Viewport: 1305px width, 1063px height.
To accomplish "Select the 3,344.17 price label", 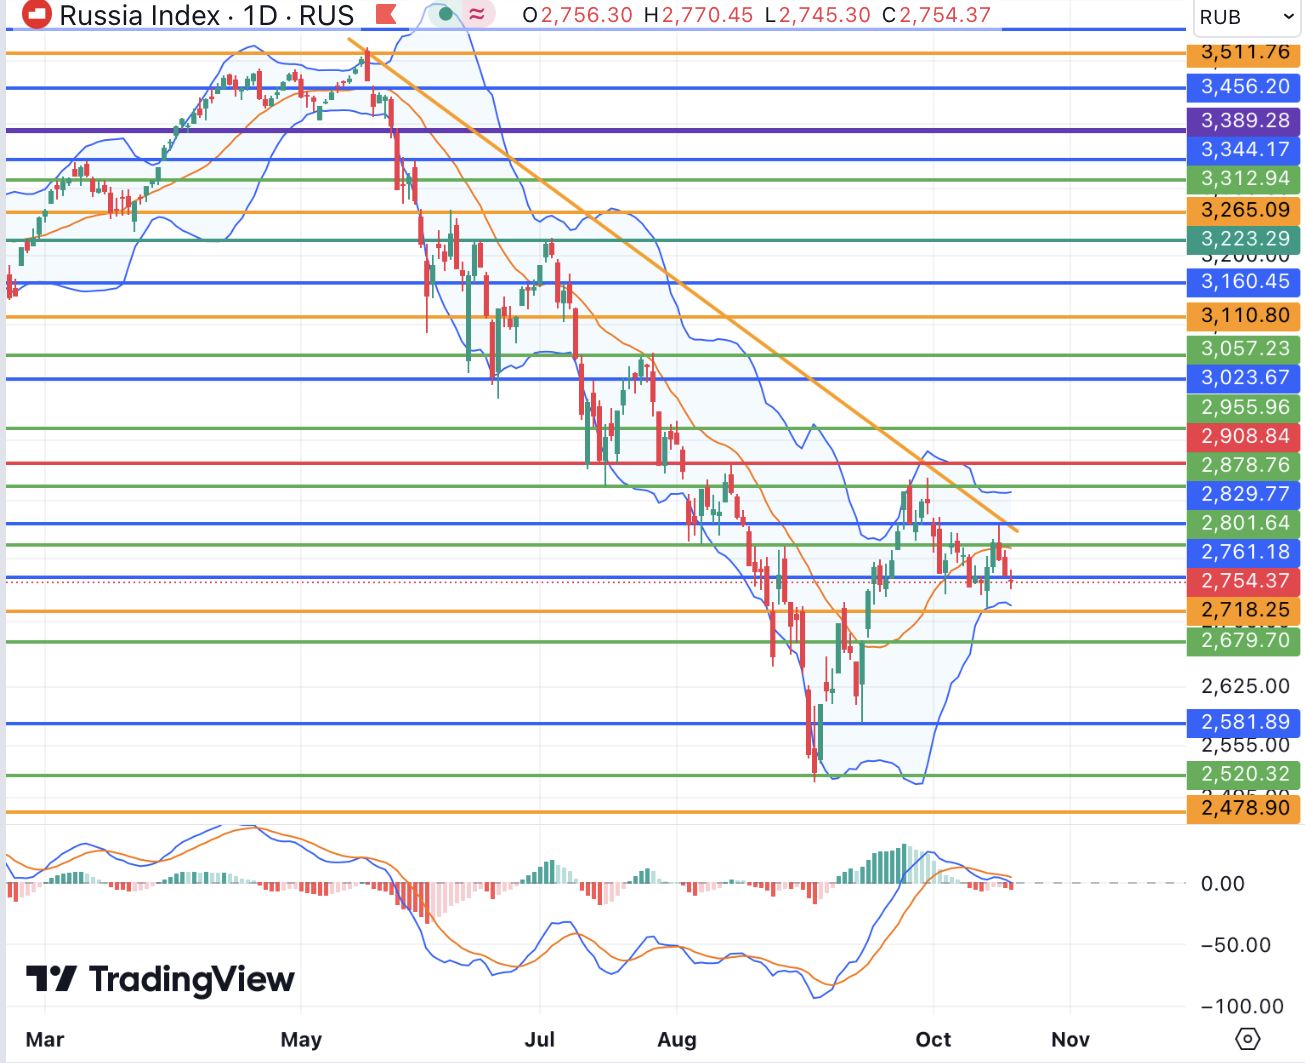I will tap(1244, 150).
